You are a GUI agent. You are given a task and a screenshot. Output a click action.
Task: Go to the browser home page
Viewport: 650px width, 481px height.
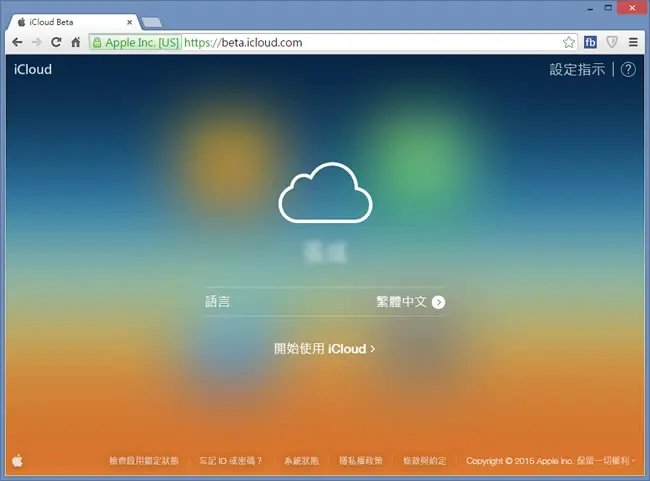coord(75,42)
